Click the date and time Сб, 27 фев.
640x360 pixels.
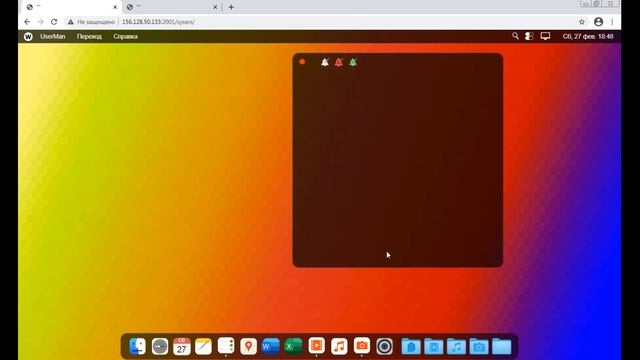588,36
